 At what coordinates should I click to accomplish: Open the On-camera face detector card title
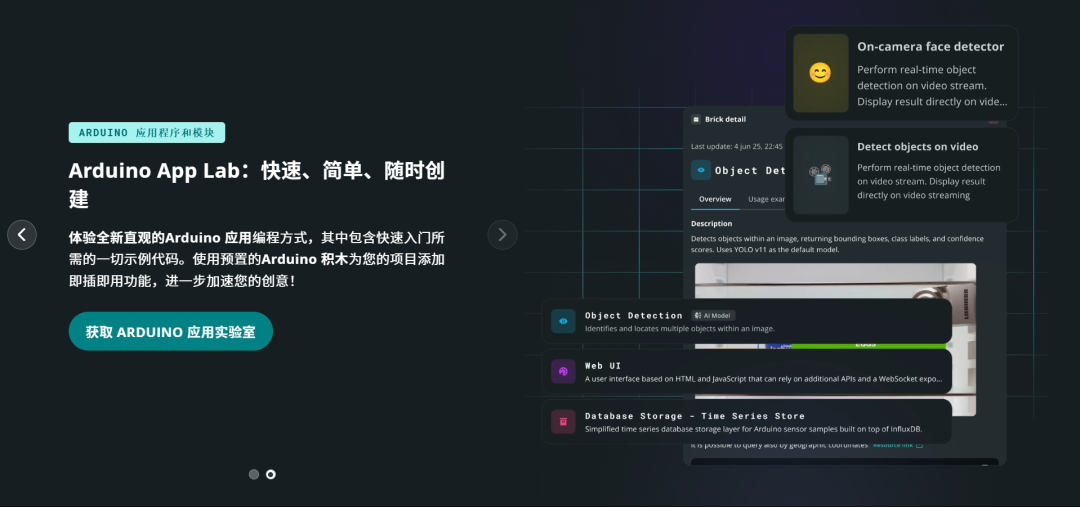(931, 47)
